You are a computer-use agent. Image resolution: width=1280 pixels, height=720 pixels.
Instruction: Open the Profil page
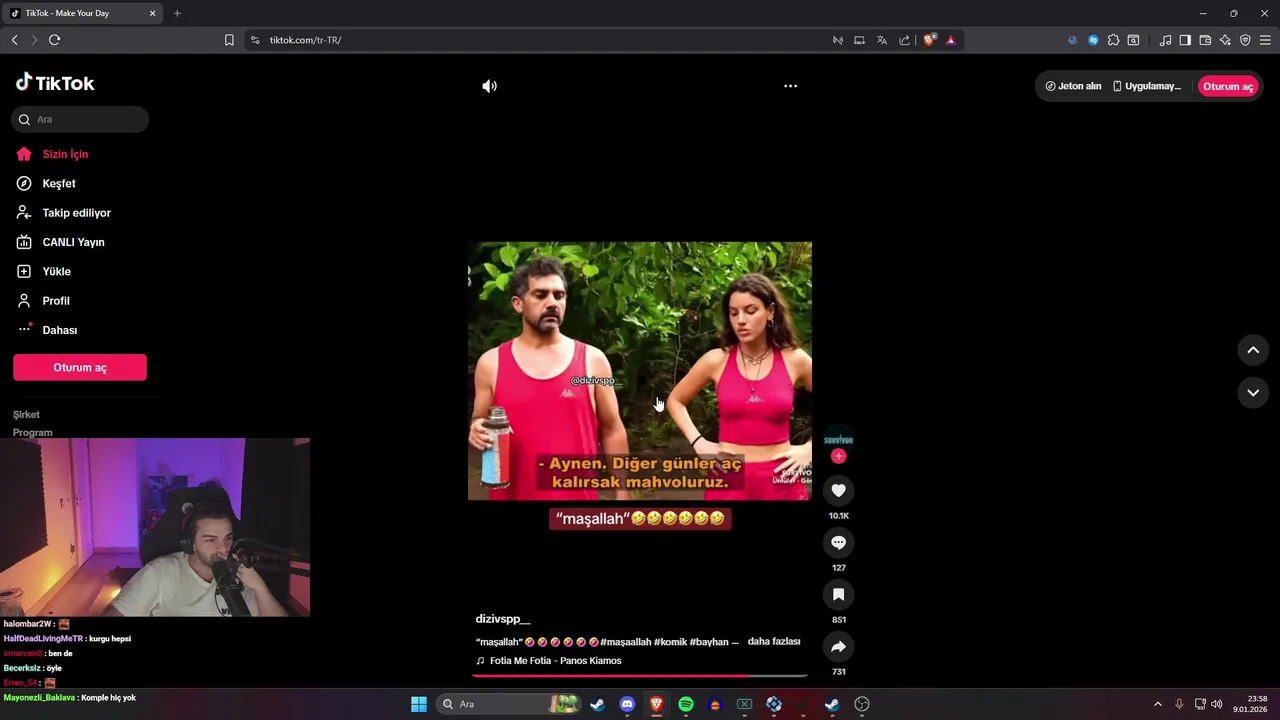[56, 301]
